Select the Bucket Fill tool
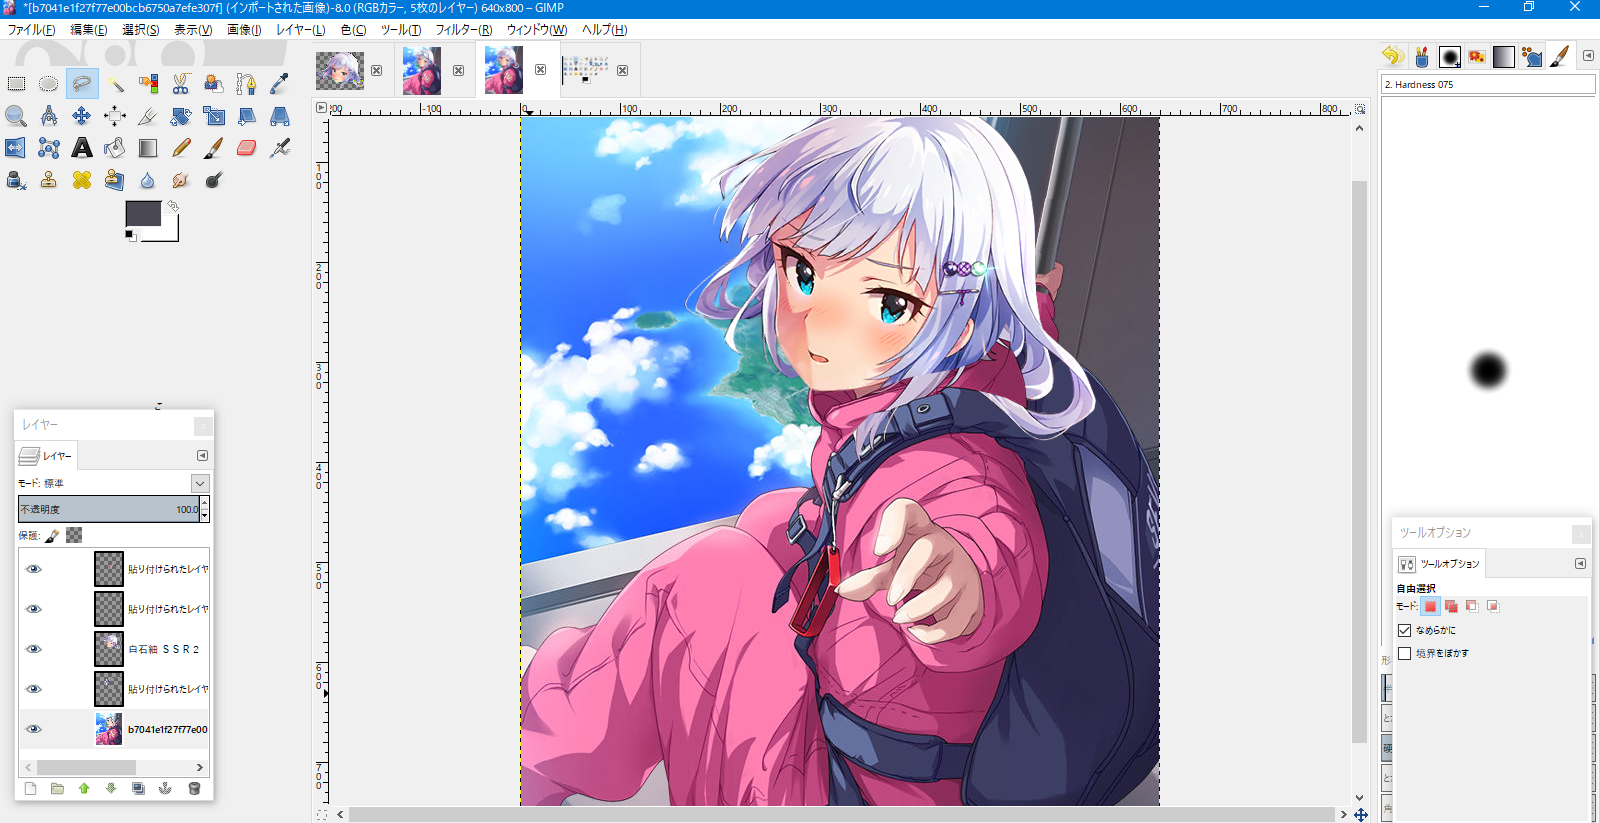This screenshot has width=1600, height=823. pyautogui.click(x=115, y=148)
